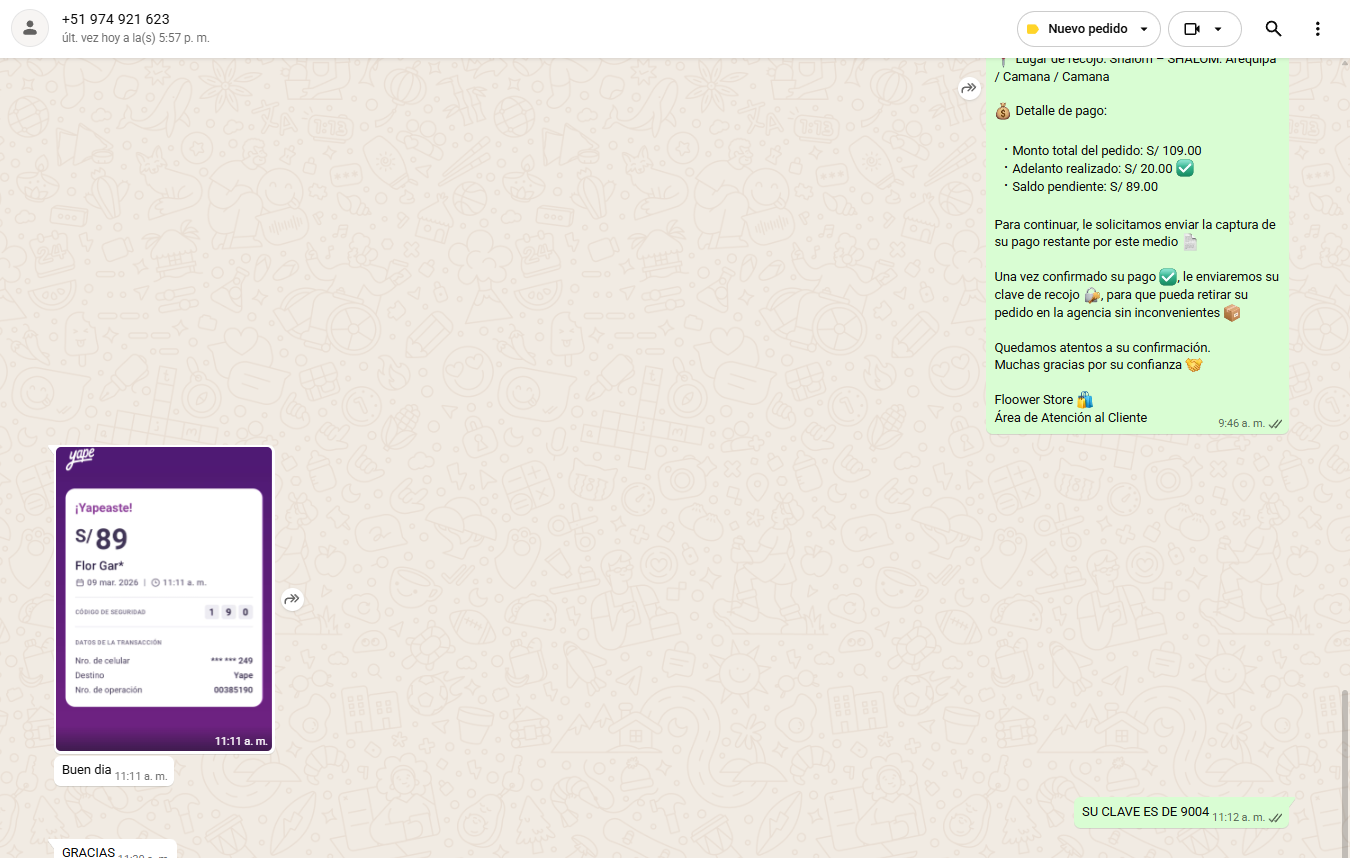Start a video call with camera icon

(1192, 29)
